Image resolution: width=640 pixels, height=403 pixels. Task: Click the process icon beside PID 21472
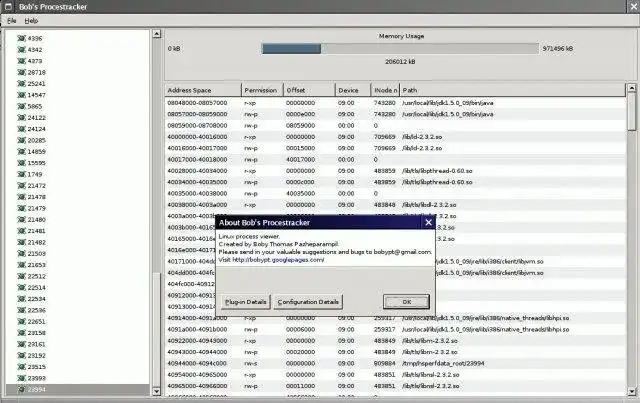pyautogui.click(x=22, y=186)
